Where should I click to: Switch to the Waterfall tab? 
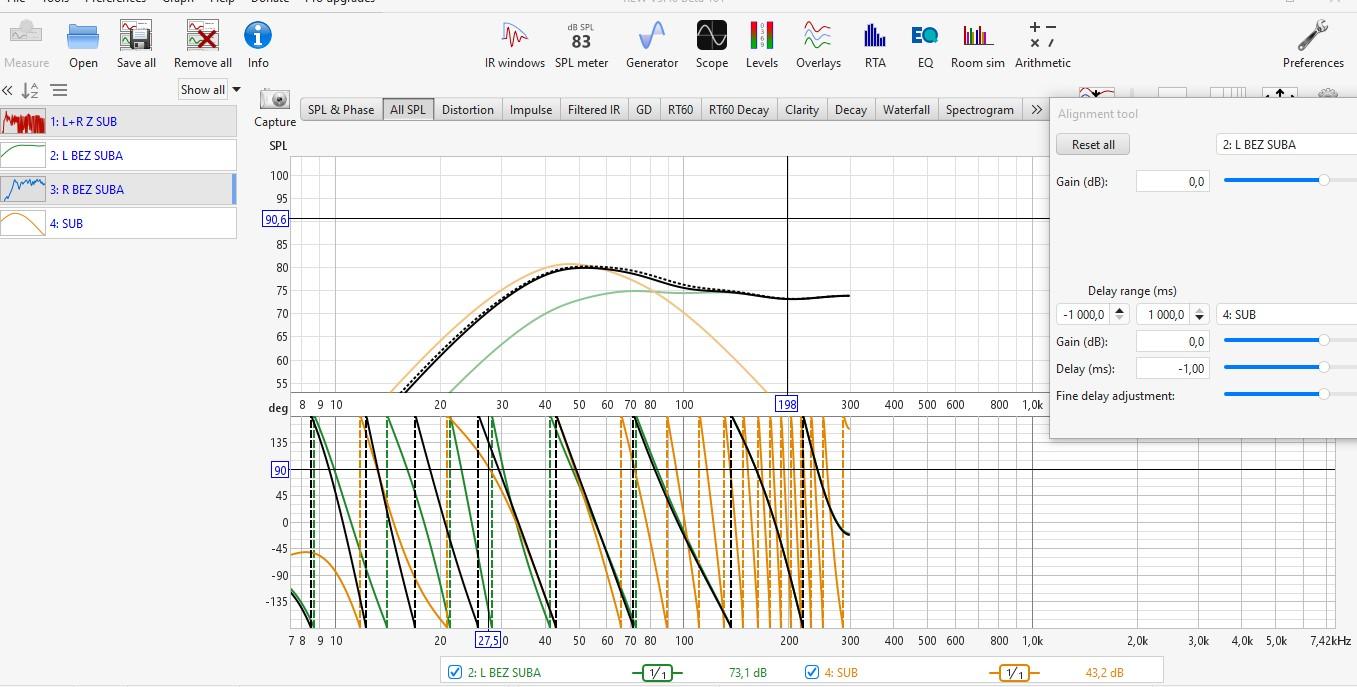906,110
